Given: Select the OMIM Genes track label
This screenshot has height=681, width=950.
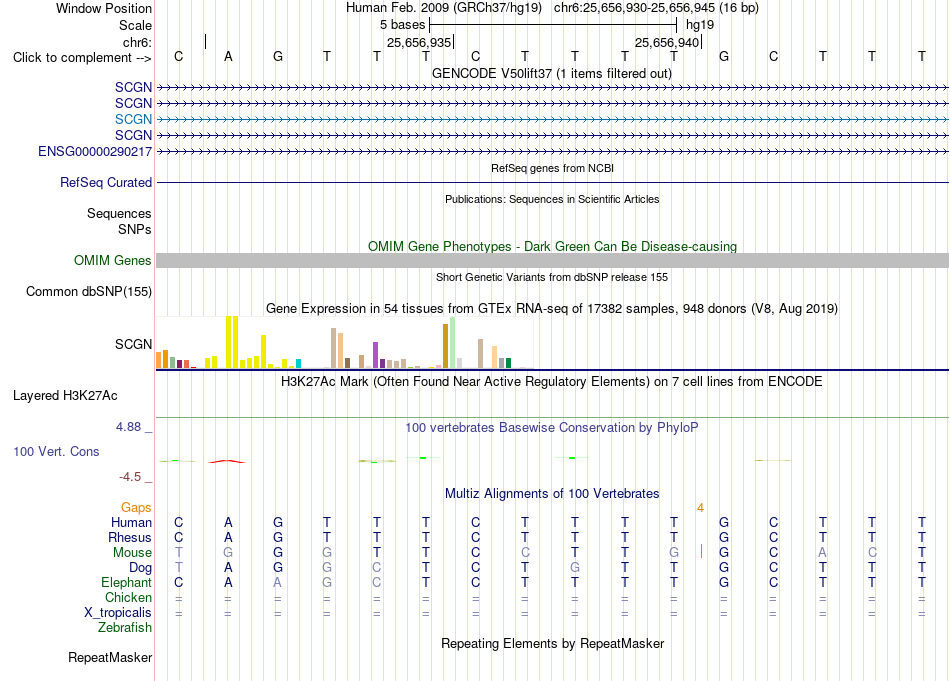Looking at the screenshot, I should 113,261.
